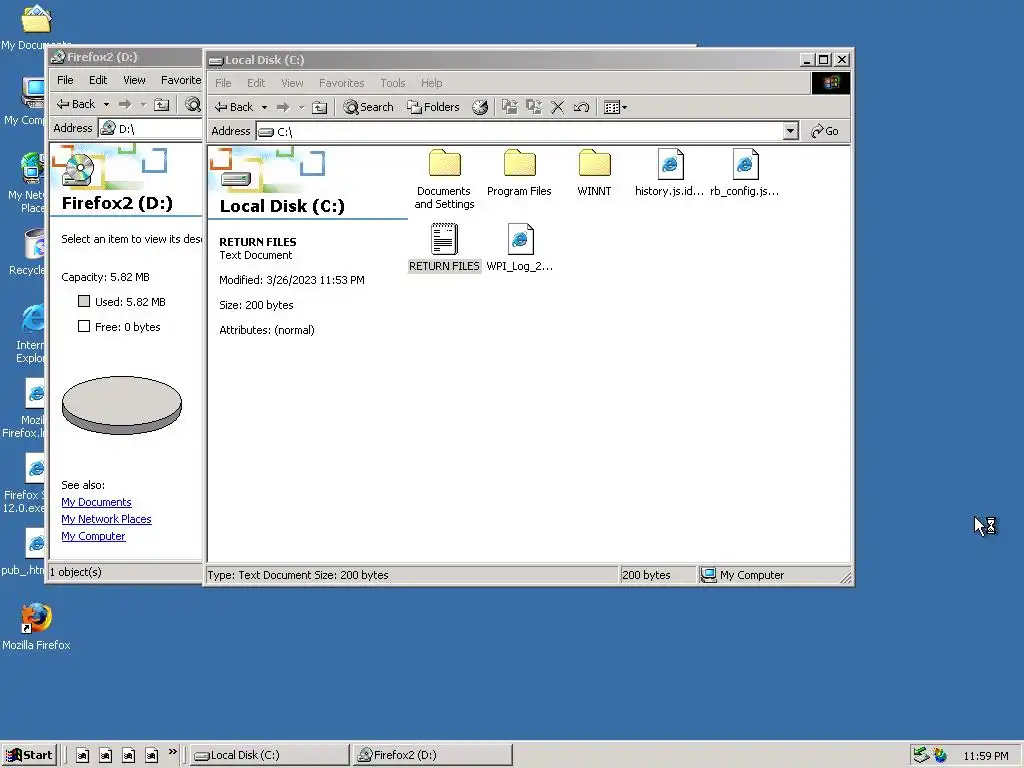Click the Go button next to address bar

(x=825, y=131)
